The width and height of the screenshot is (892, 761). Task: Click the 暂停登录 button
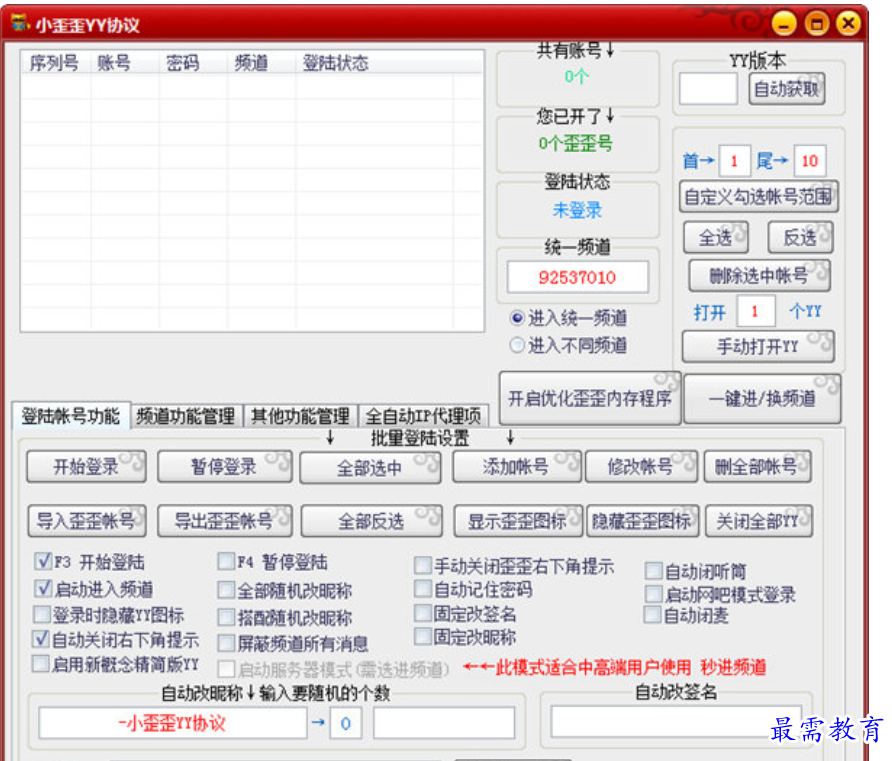(225, 467)
